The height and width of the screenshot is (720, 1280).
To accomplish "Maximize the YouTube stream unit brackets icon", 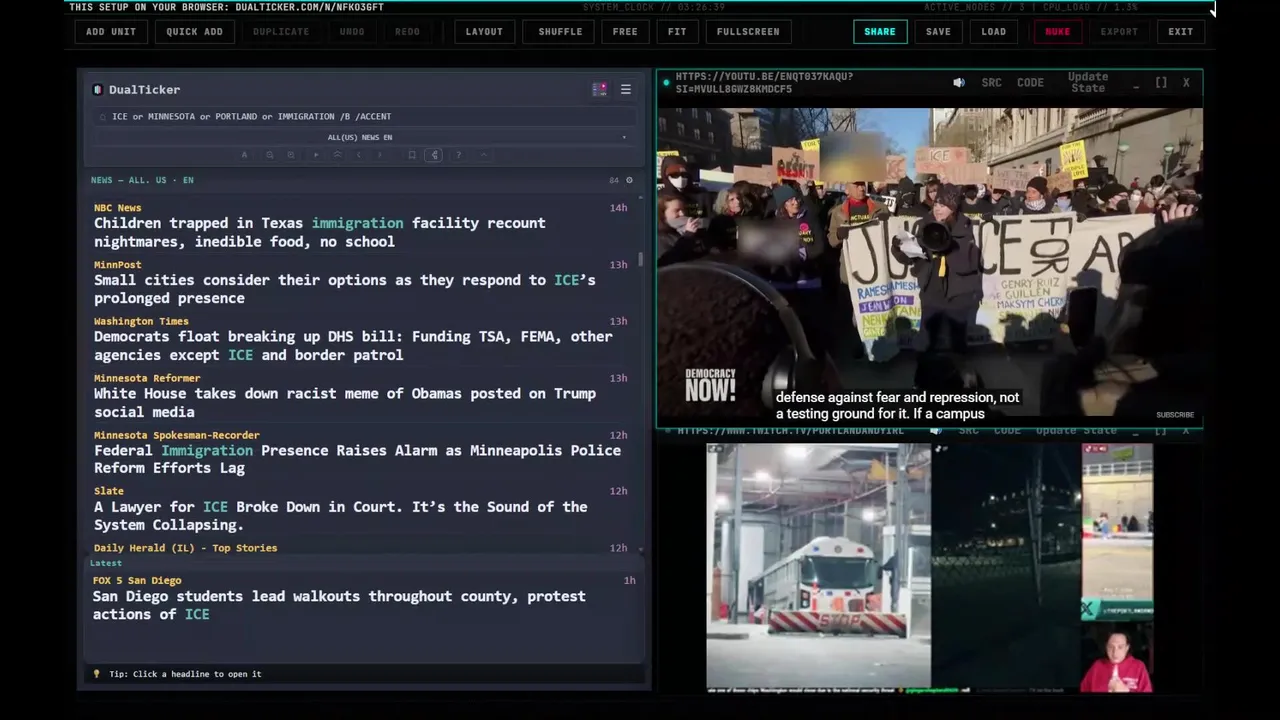I will pyautogui.click(x=1161, y=83).
